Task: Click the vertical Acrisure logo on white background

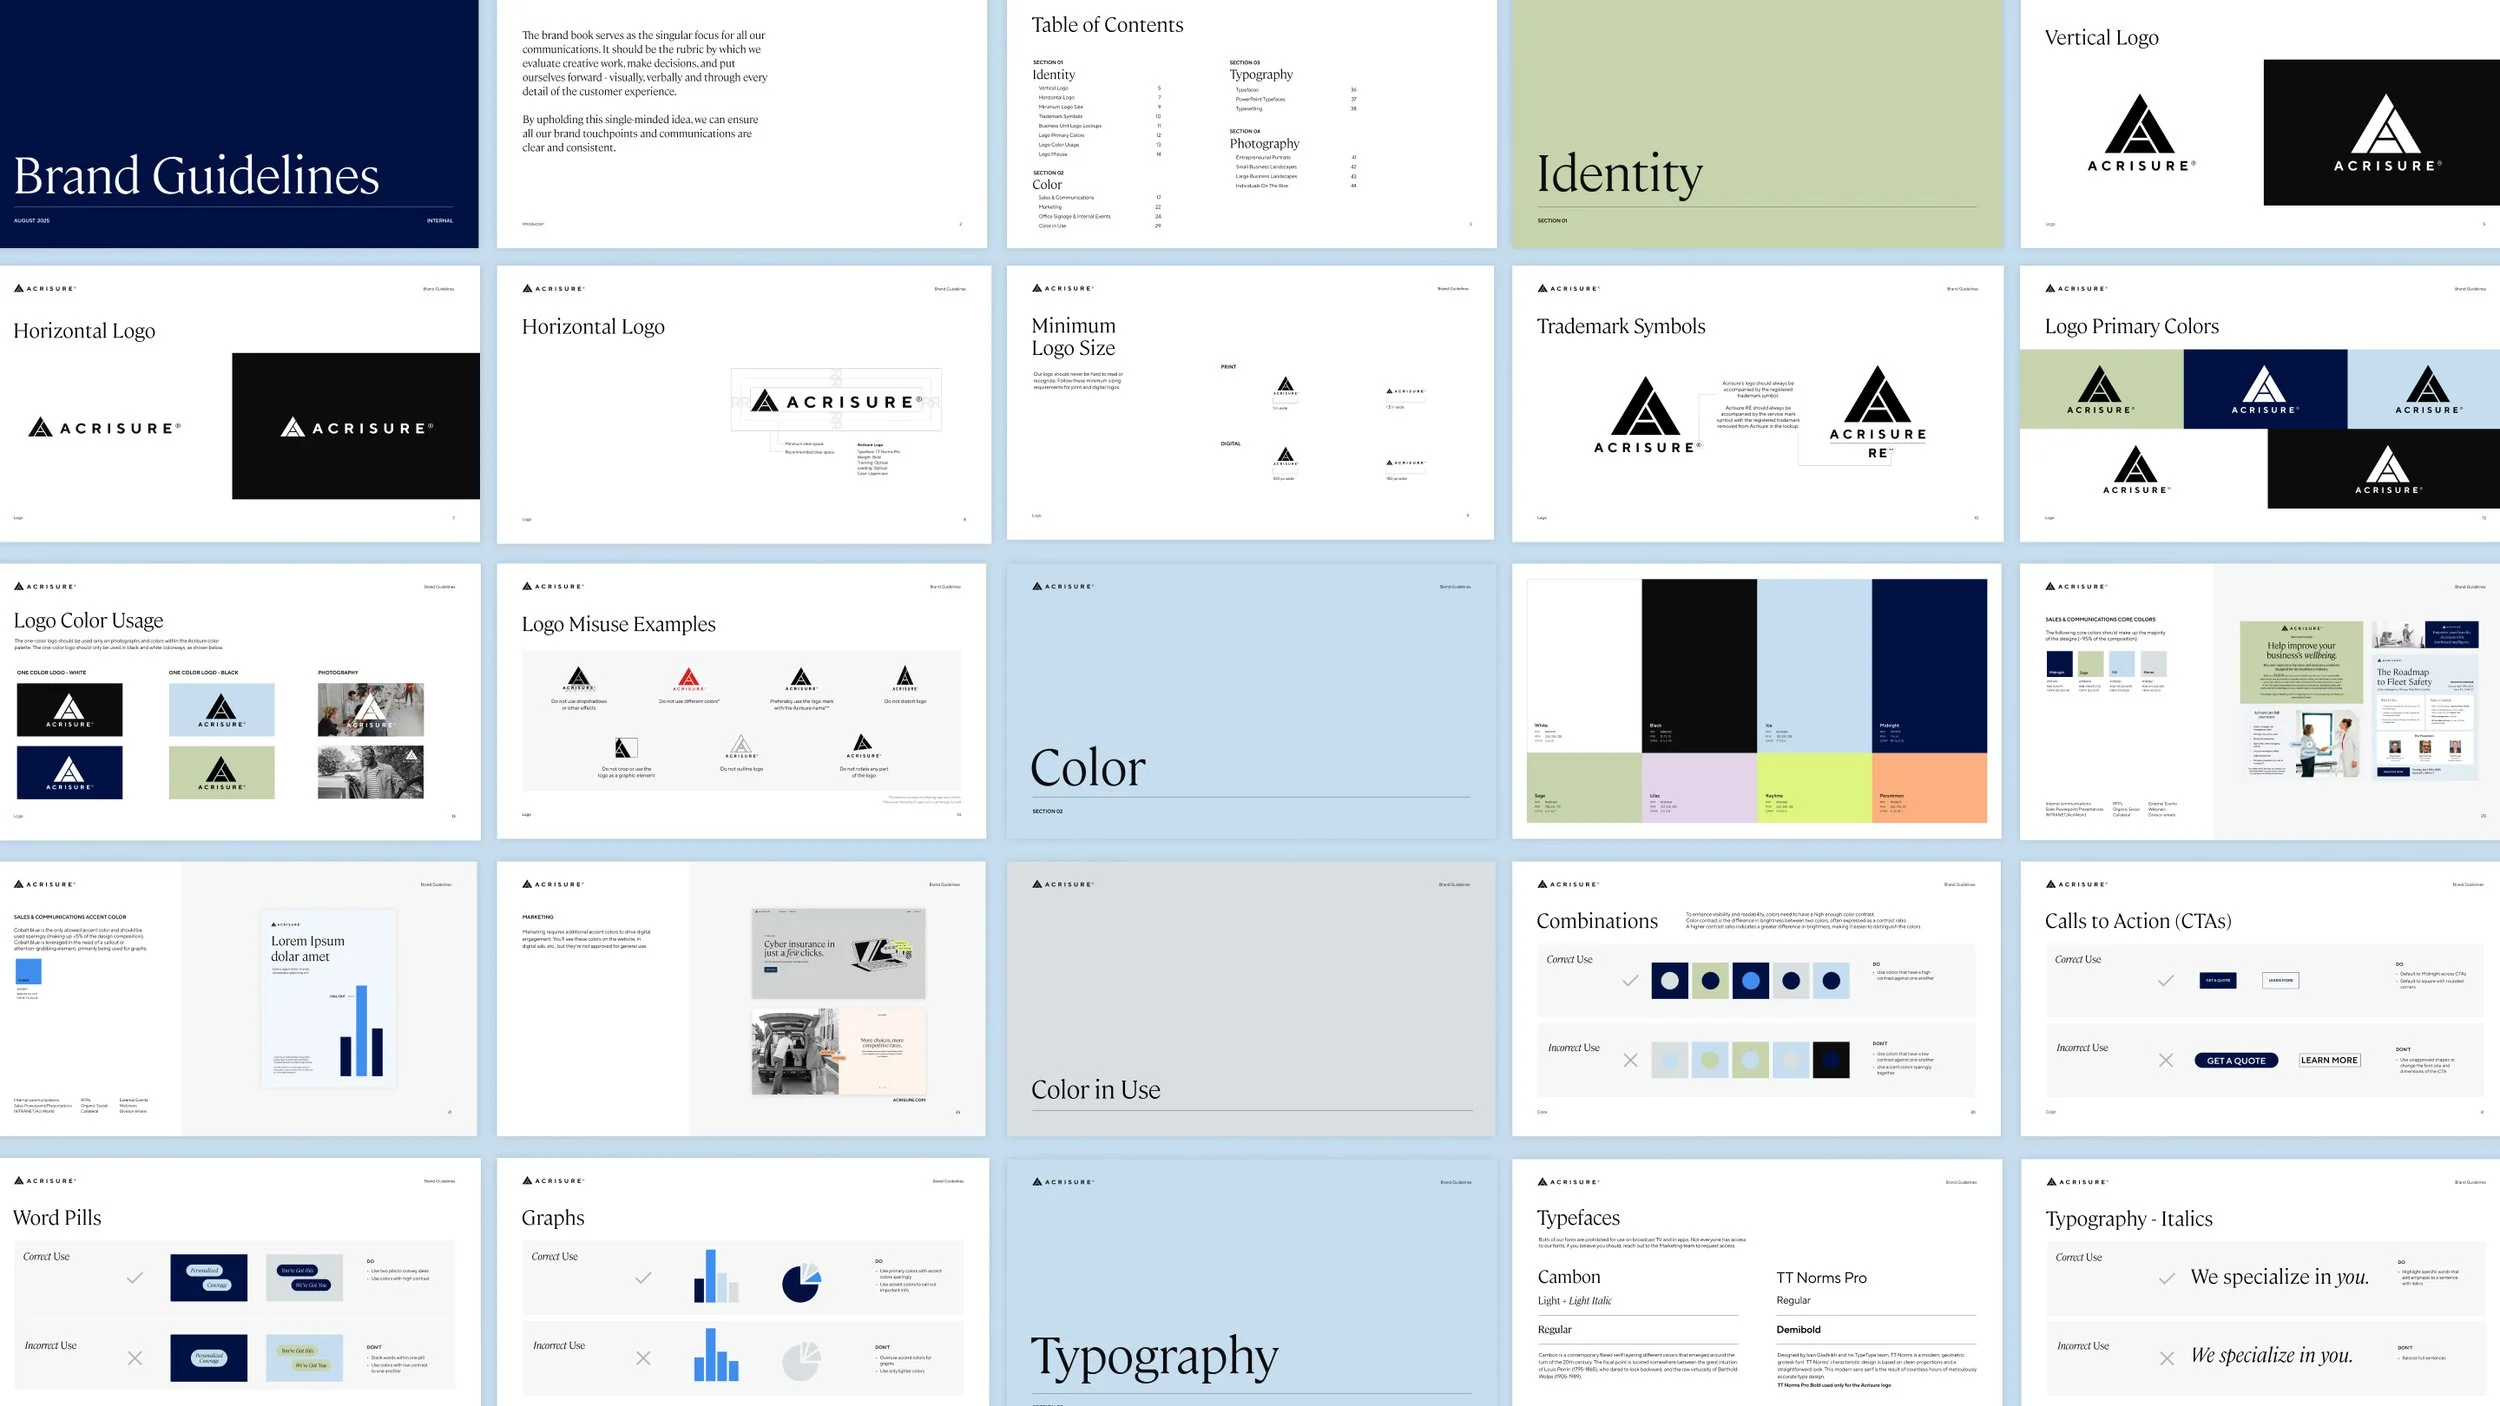Action: click(2140, 133)
